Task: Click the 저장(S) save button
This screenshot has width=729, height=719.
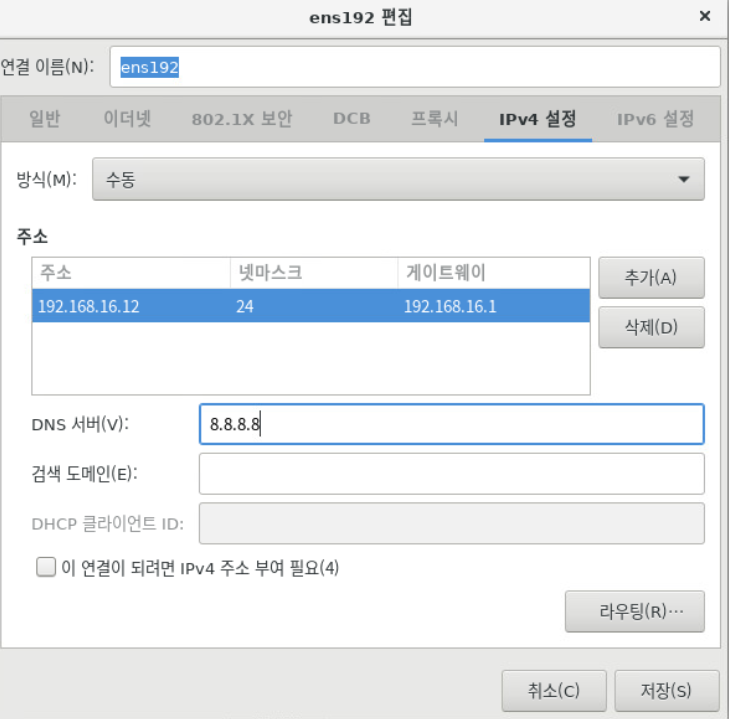Action: click(666, 691)
